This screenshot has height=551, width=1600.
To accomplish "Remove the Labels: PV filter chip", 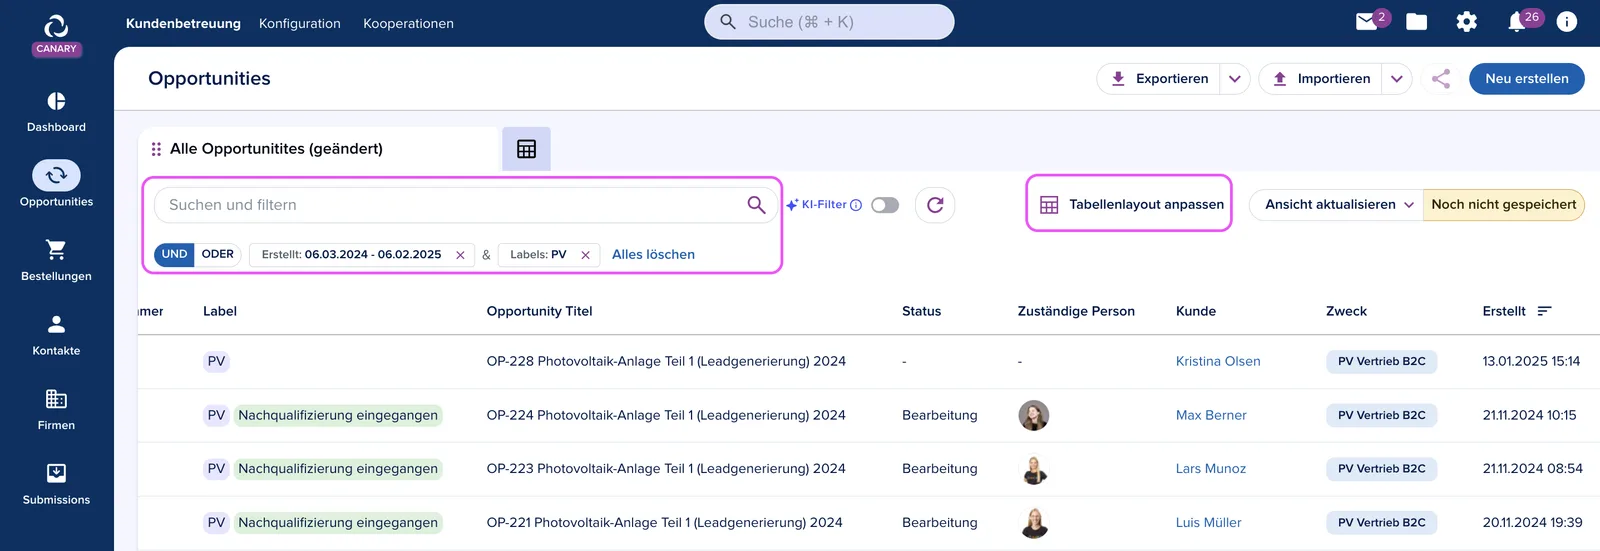I will 585,255.
